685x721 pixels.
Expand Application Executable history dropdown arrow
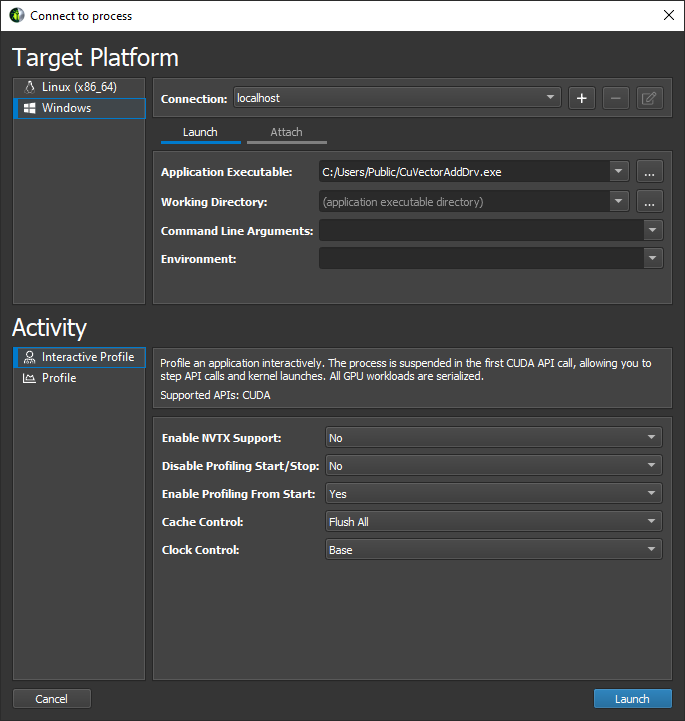point(619,172)
